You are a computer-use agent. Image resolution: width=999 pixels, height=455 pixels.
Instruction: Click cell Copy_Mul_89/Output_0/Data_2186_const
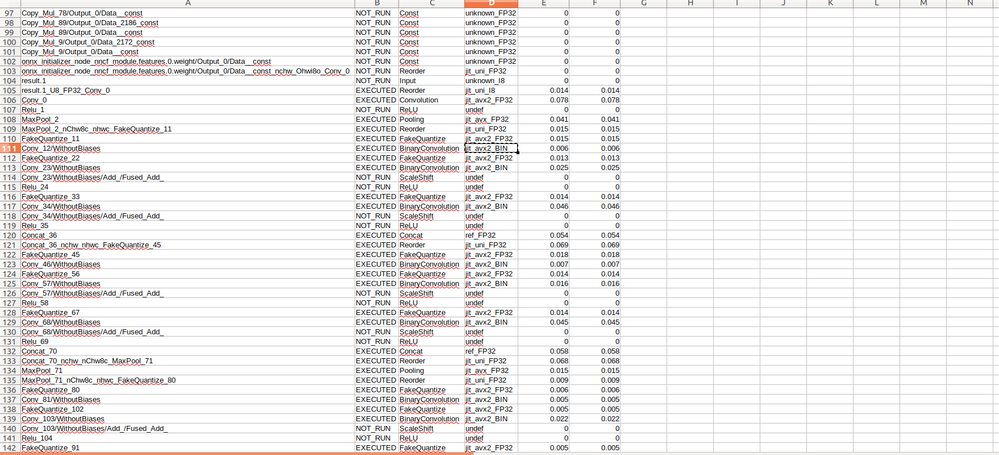click(187, 22)
